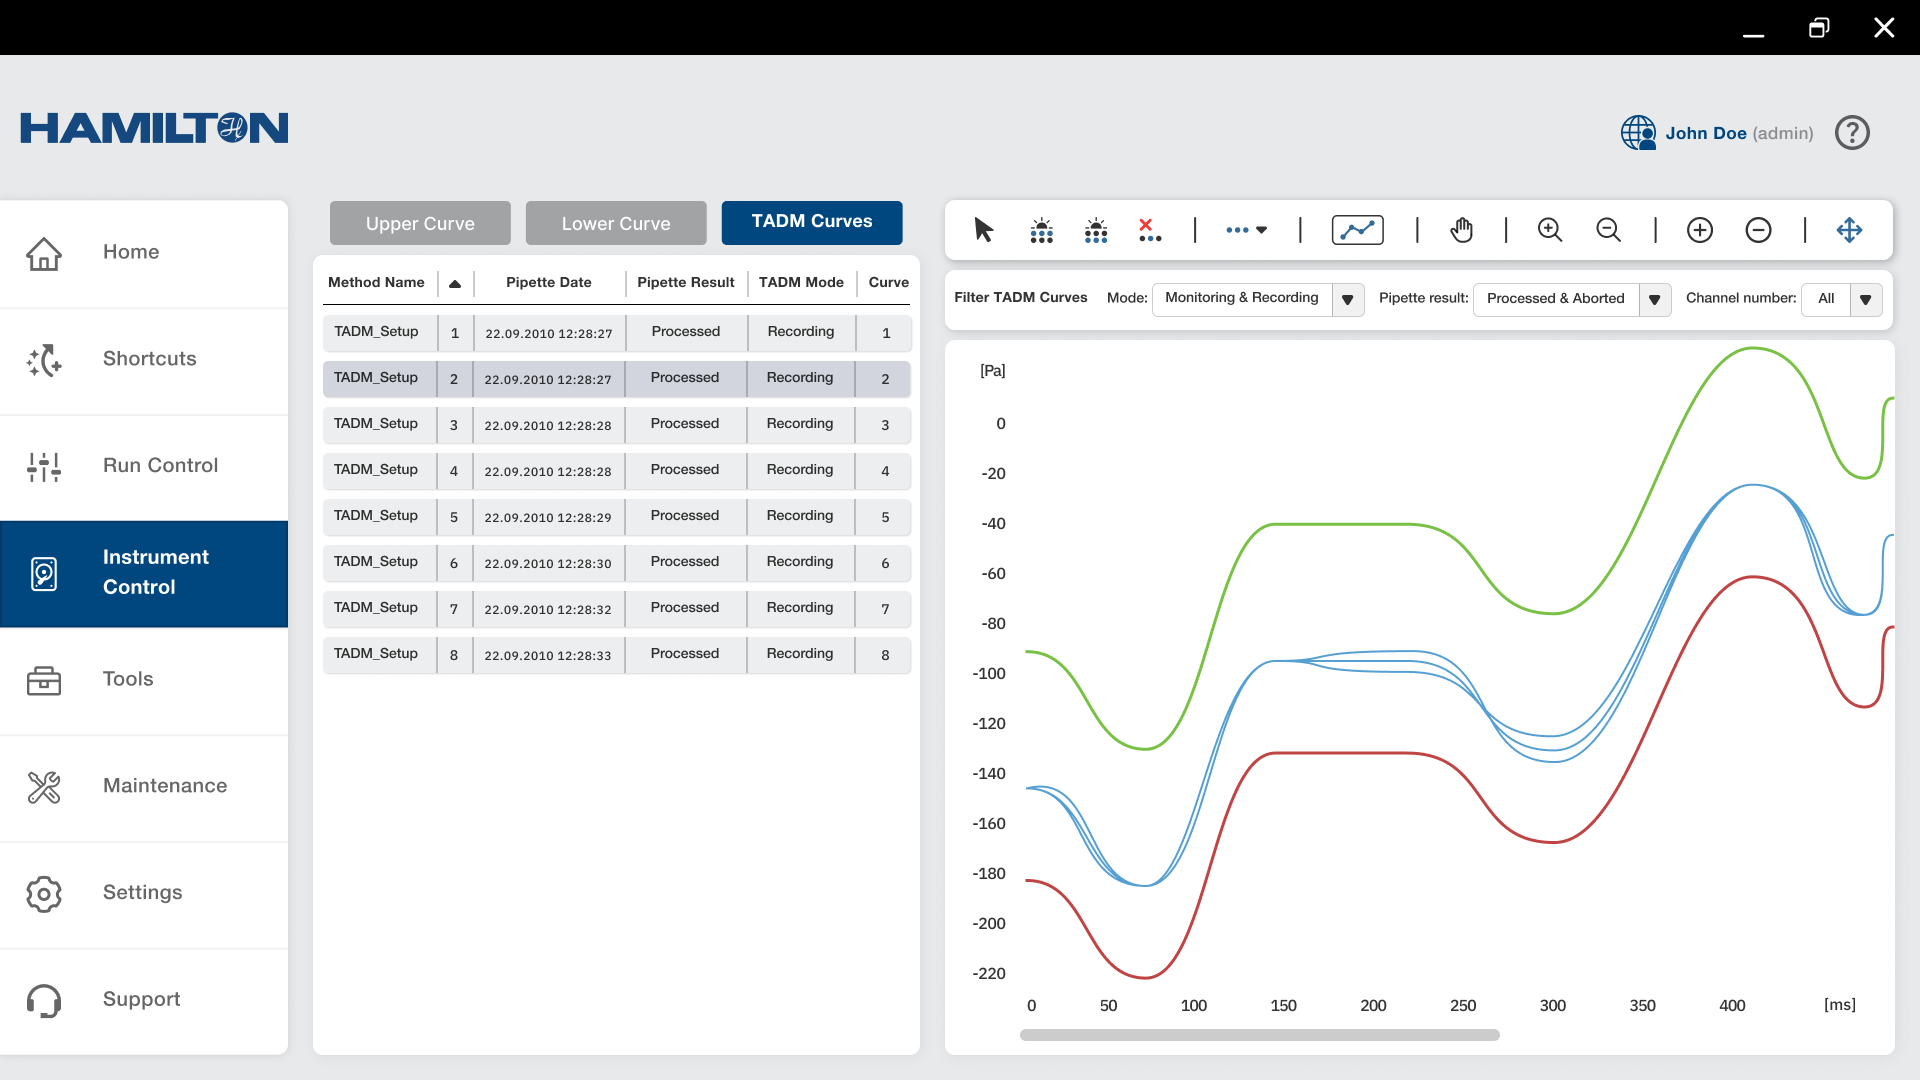Click the upper dotted-rows sun icon
Screen dimensions: 1920x1080
click(x=1041, y=230)
